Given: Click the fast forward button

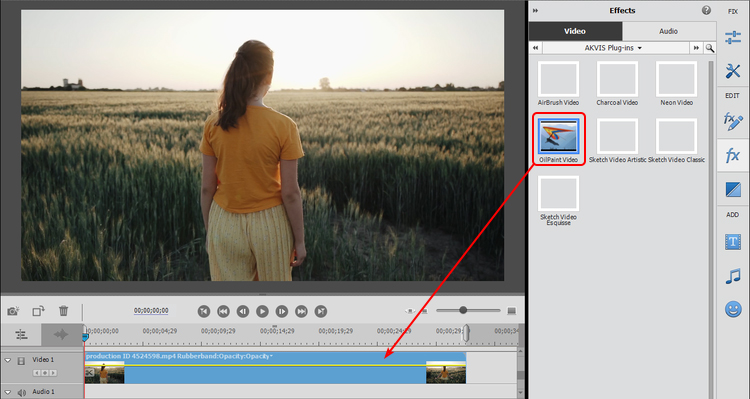Looking at the screenshot, I should click(x=301, y=311).
